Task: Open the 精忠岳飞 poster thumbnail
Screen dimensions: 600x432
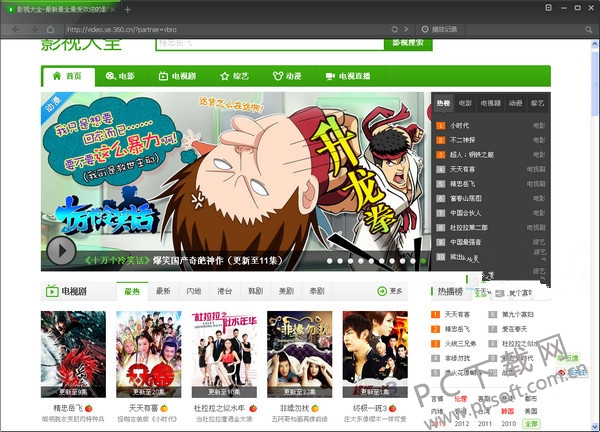Action: click(x=73, y=354)
